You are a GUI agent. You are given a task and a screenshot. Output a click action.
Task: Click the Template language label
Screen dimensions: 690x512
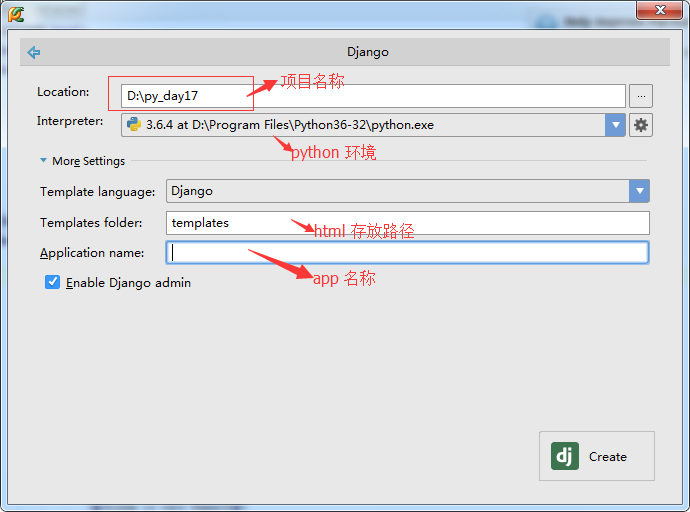point(97,192)
